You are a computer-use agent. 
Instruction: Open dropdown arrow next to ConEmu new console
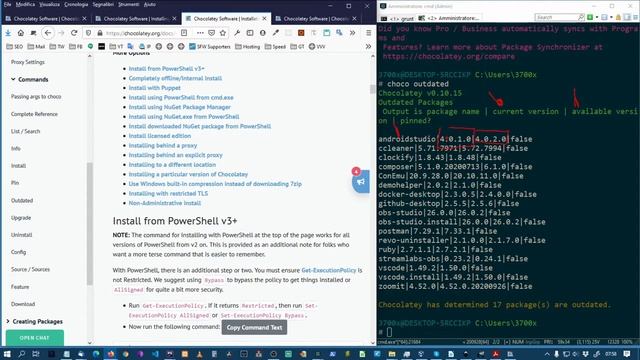[596, 17]
